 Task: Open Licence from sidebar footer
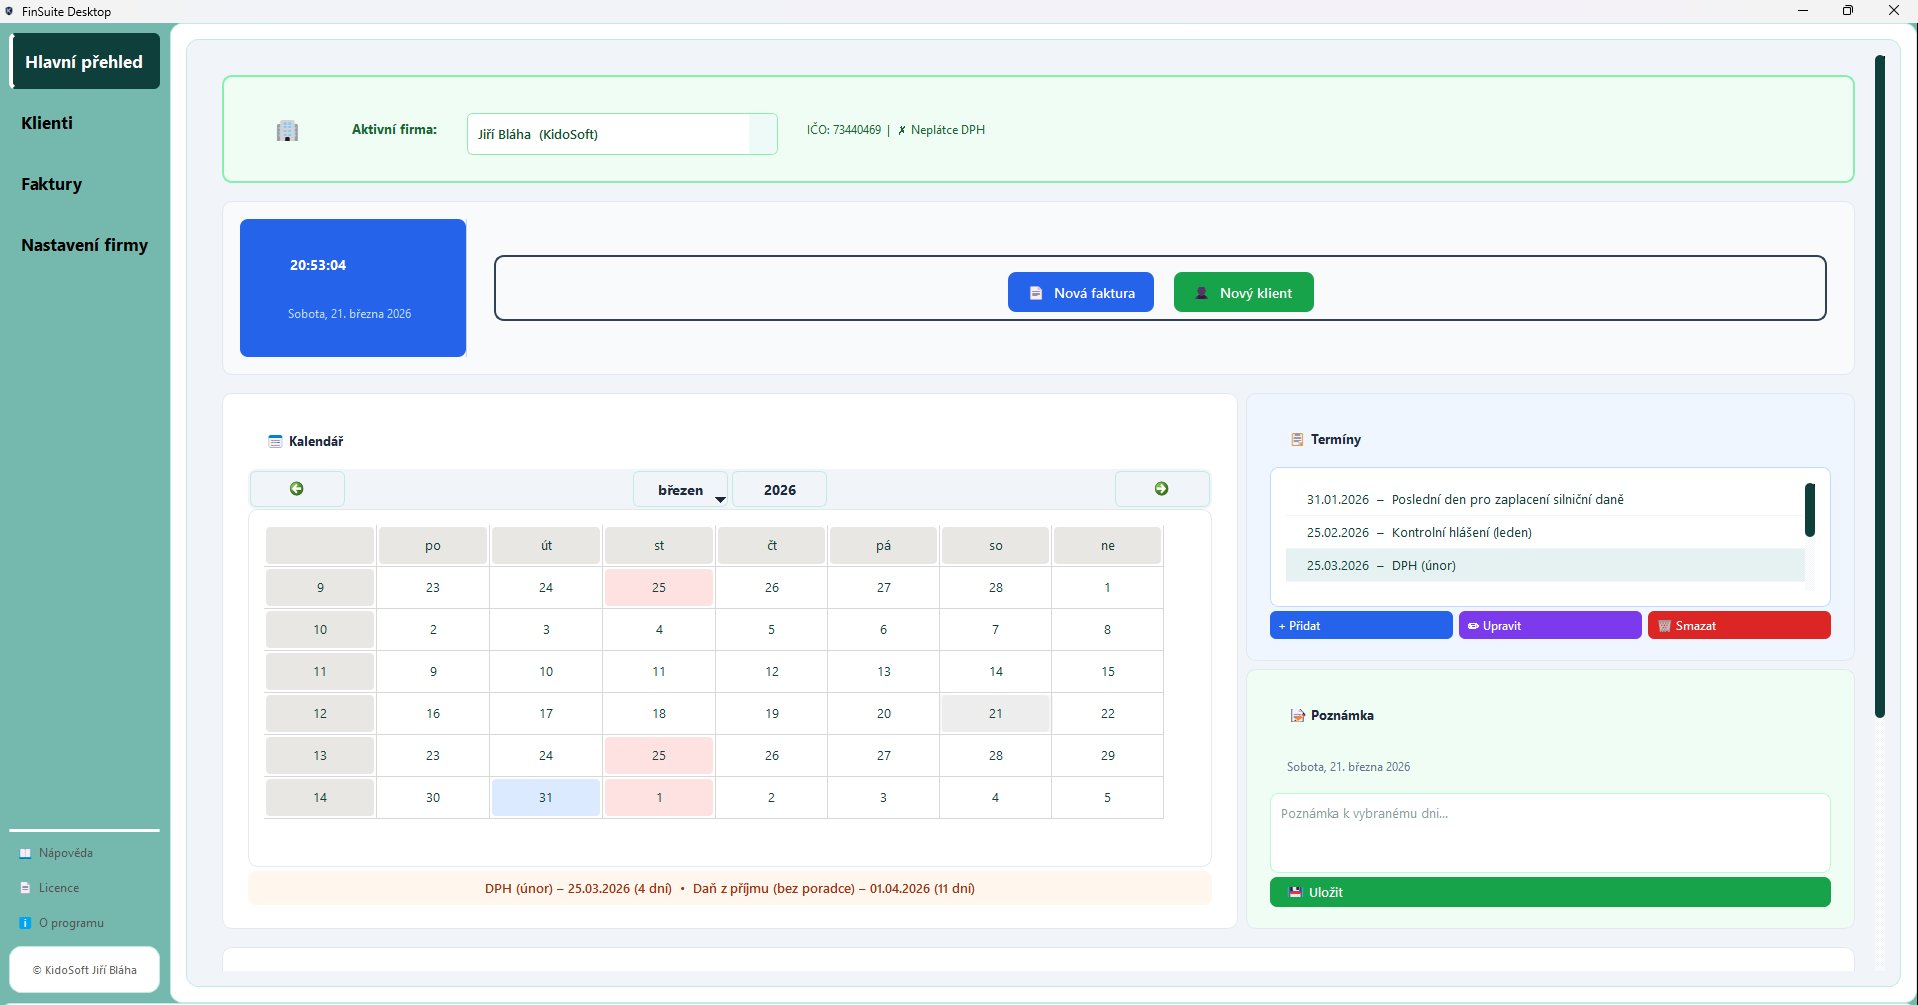tap(58, 888)
